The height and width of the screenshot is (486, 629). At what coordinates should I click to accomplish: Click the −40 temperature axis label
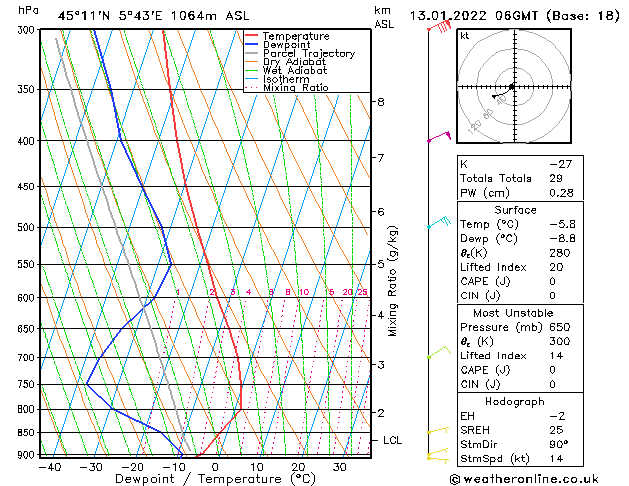pyautogui.click(x=50, y=467)
